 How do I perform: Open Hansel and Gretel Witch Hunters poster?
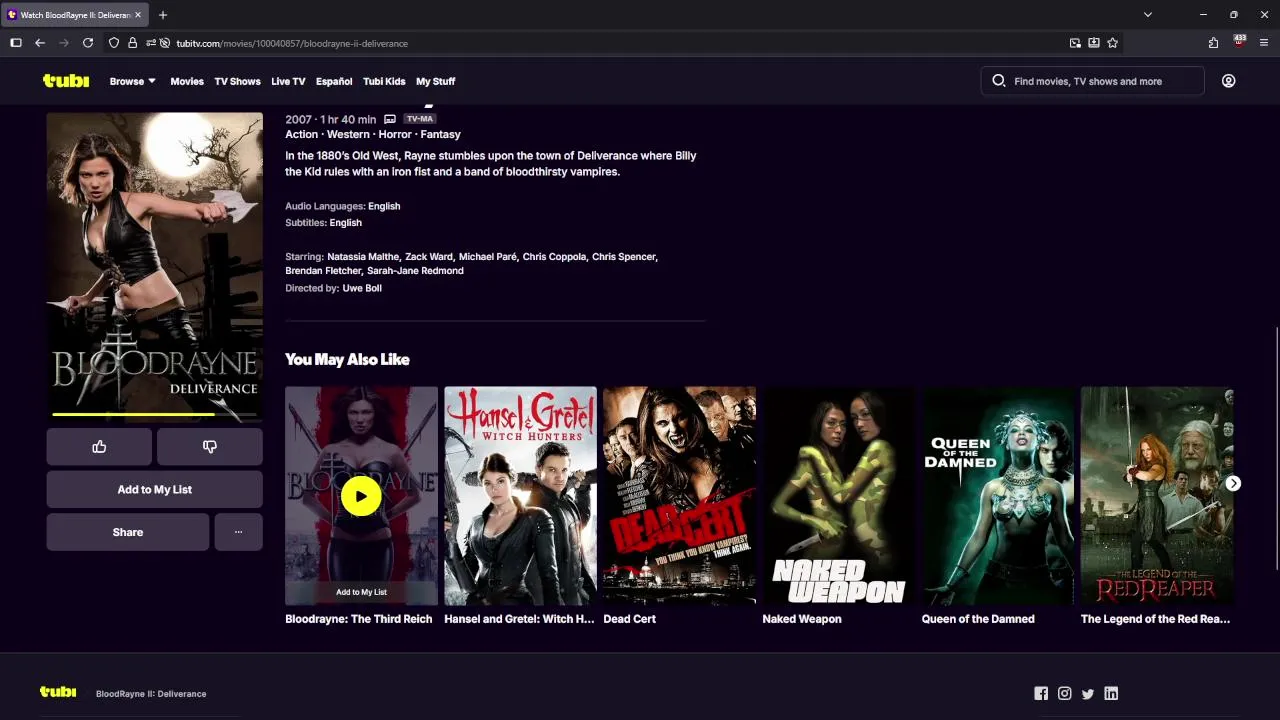[x=520, y=496]
